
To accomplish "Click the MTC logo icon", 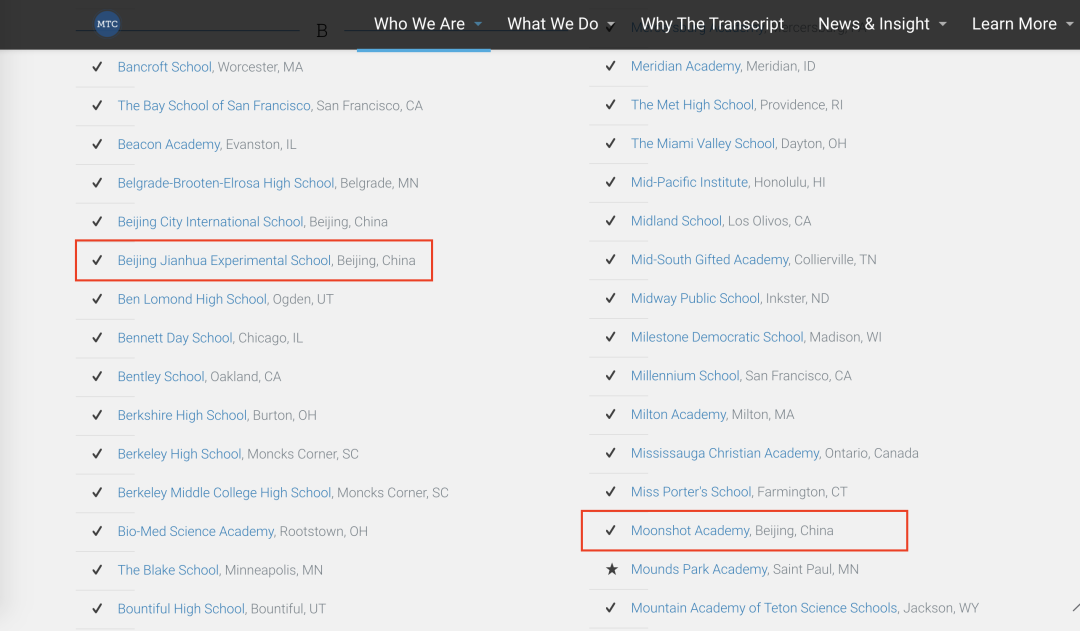I will (107, 24).
